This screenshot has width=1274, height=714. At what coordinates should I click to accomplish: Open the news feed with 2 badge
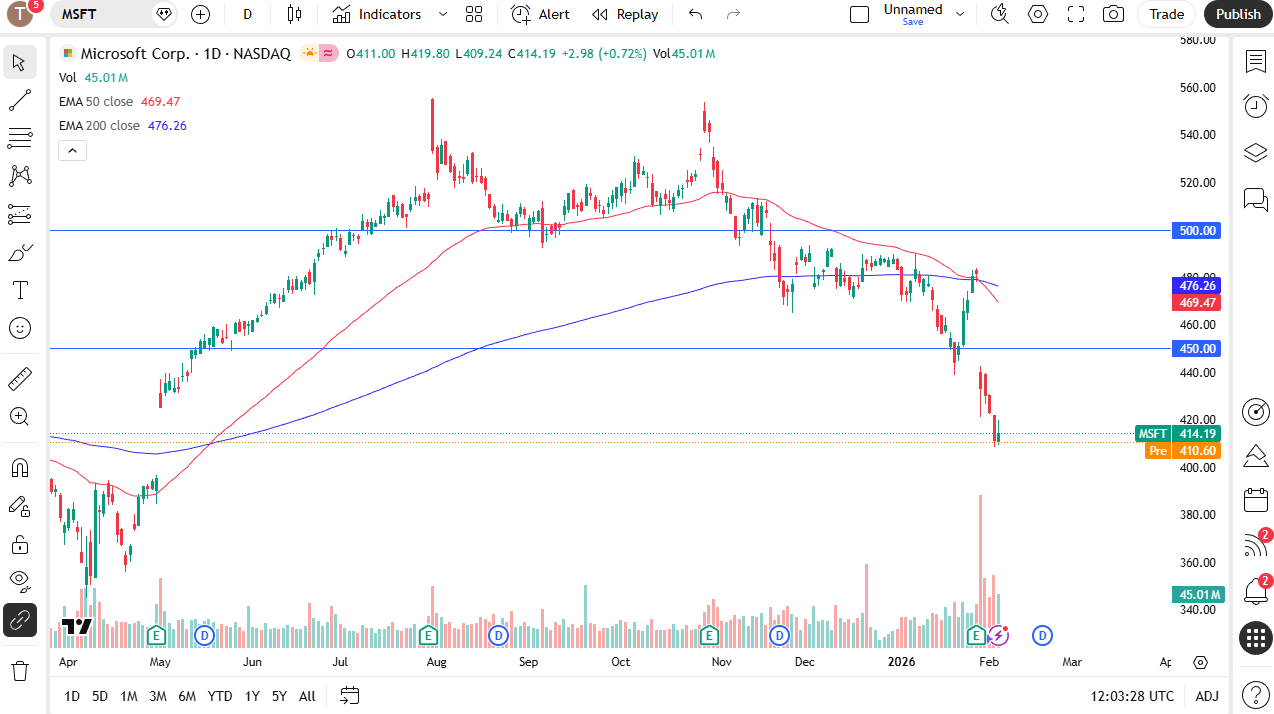click(1255, 545)
